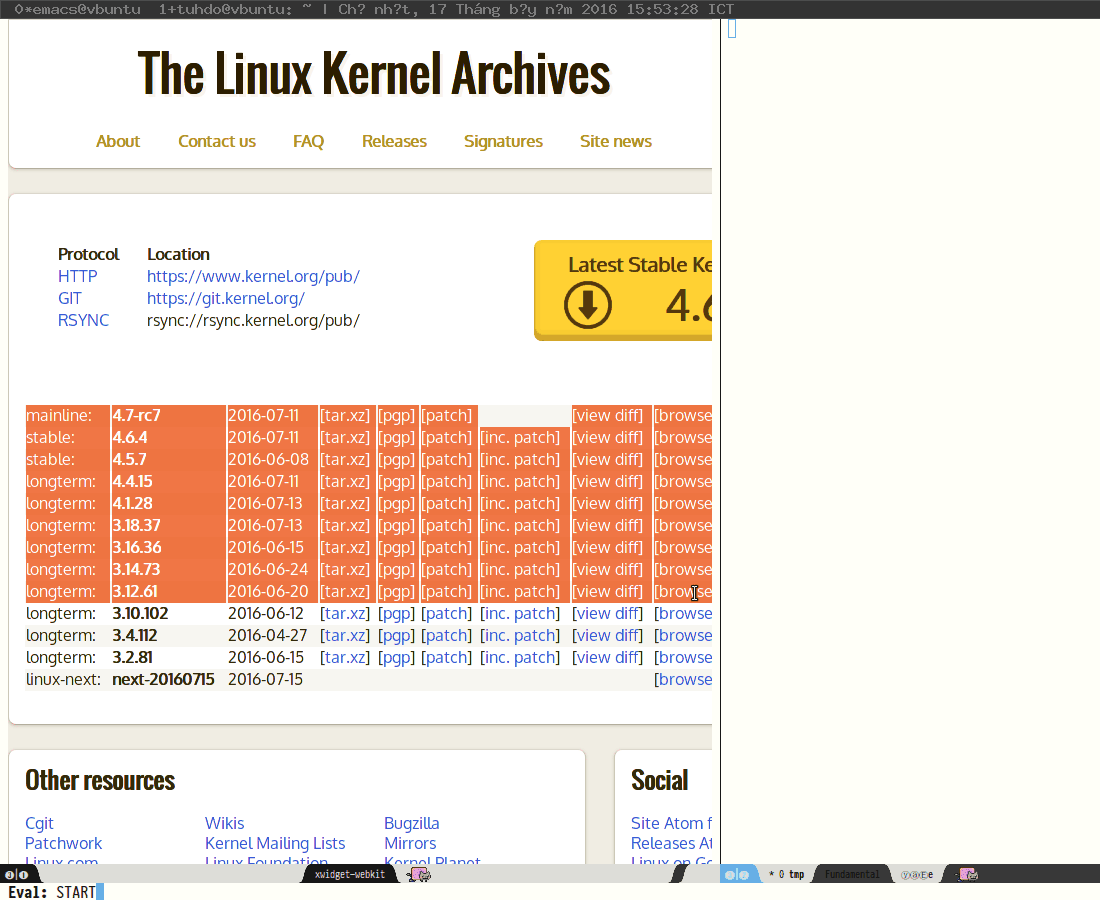Open pgp for longterm 3.2.81
Screen dimensions: 1100x900
pyautogui.click(x=396, y=657)
